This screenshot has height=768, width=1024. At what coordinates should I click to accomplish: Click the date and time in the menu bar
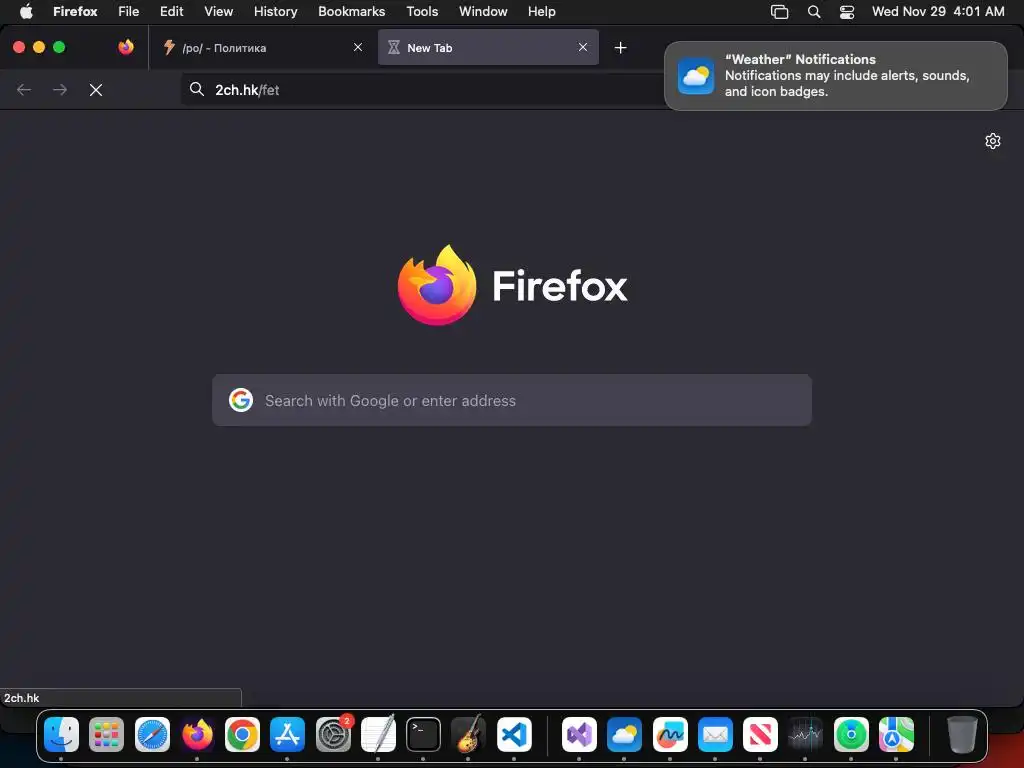coord(938,11)
